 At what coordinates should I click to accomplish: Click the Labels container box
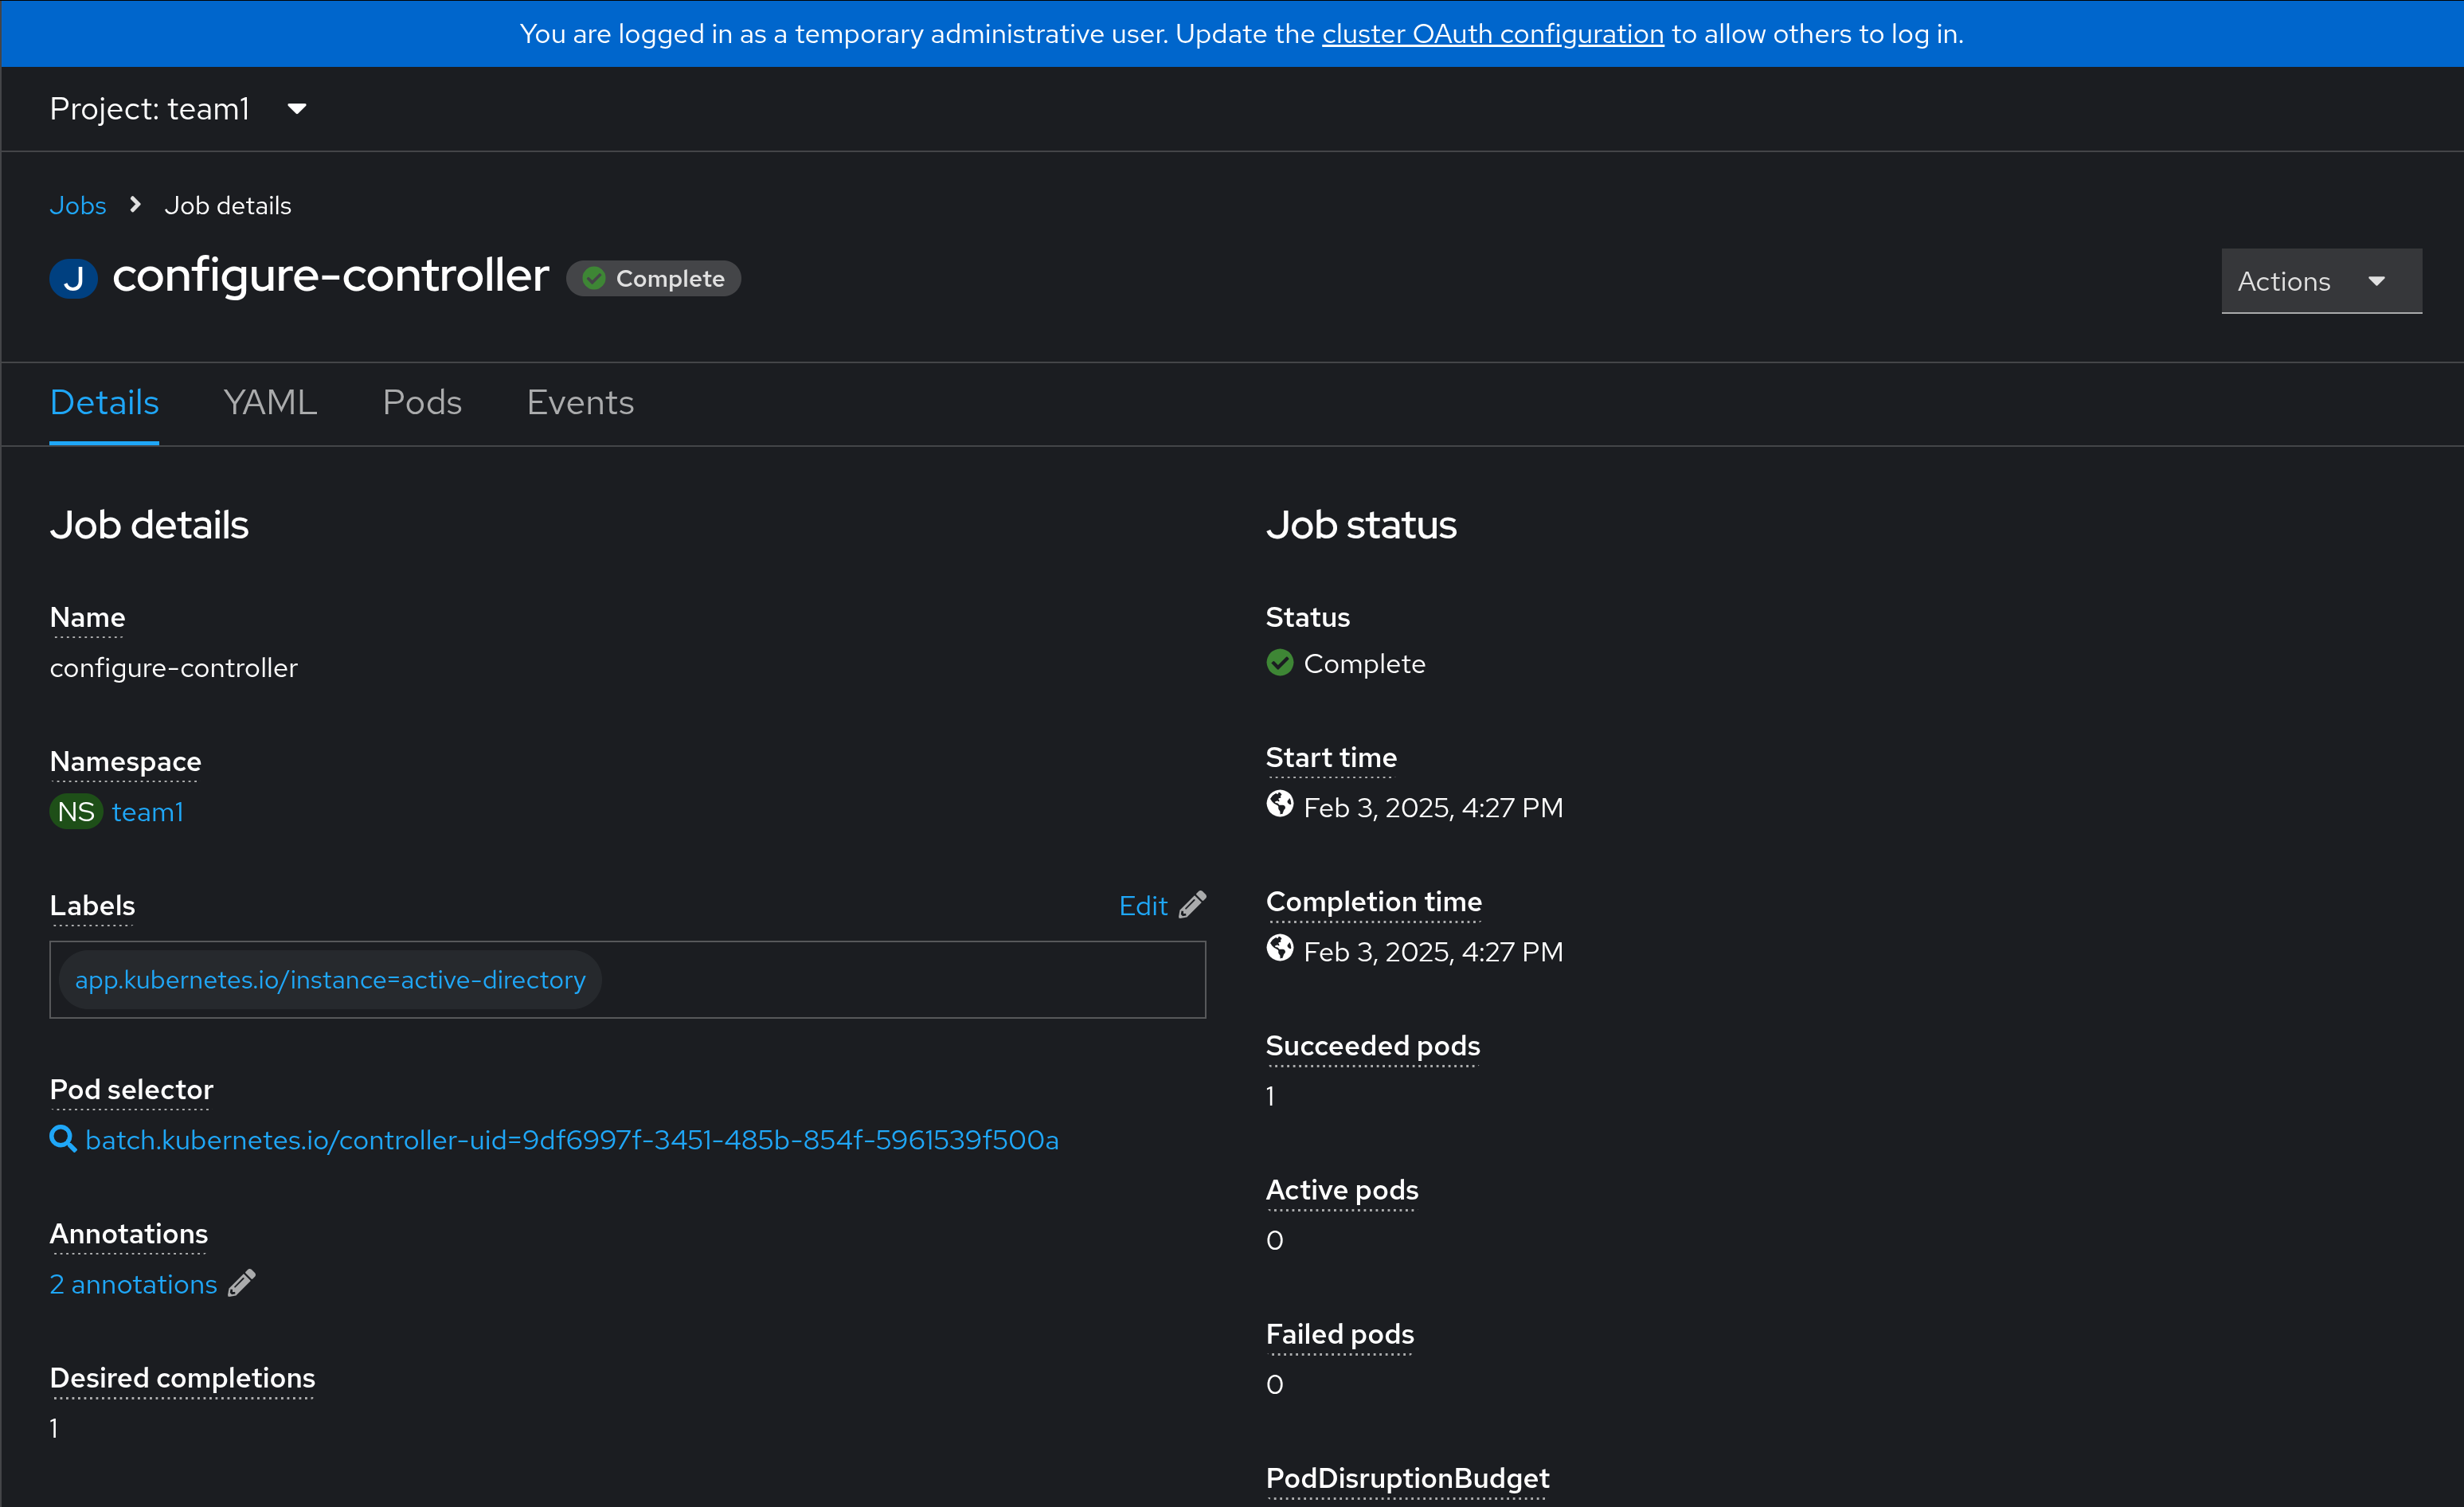click(628, 980)
